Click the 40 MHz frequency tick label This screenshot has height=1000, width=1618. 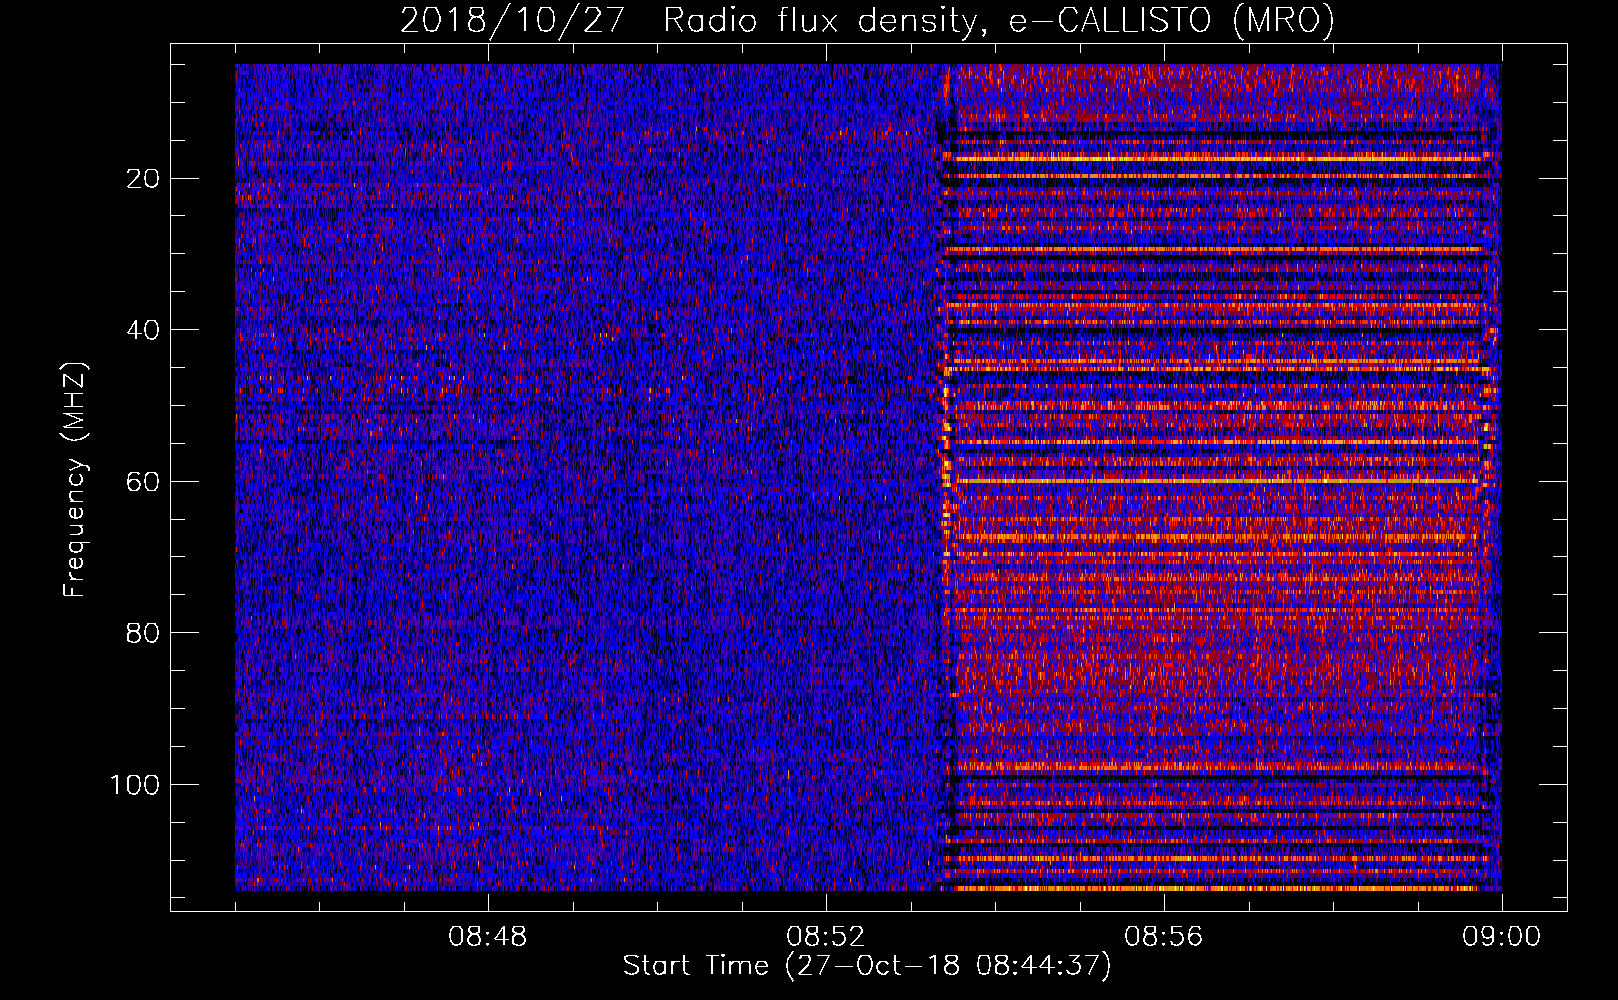tap(143, 330)
